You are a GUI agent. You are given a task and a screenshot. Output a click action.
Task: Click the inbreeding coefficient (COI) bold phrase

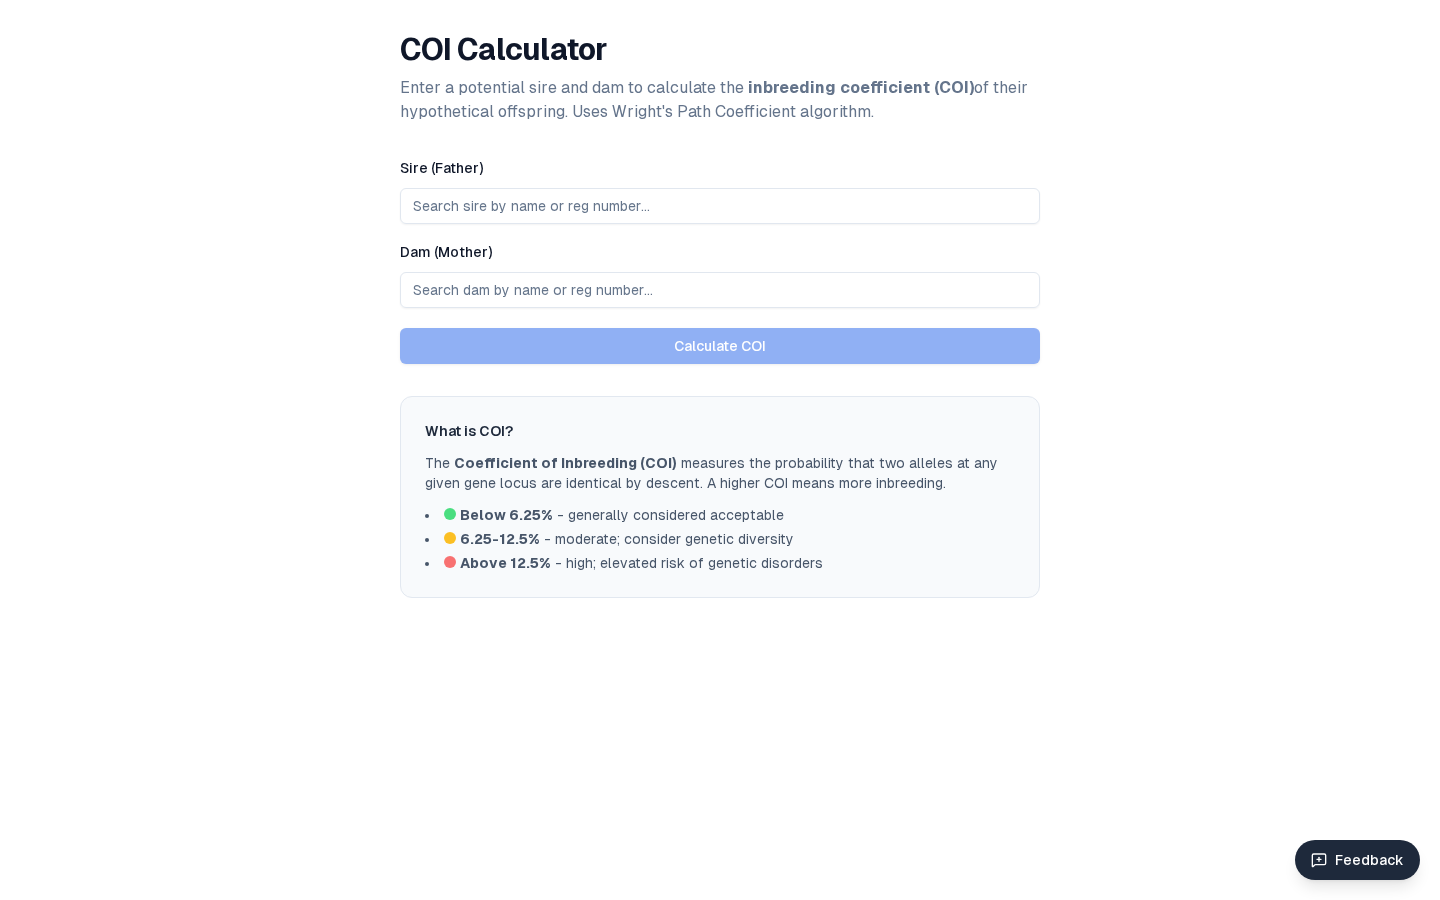coord(861,88)
